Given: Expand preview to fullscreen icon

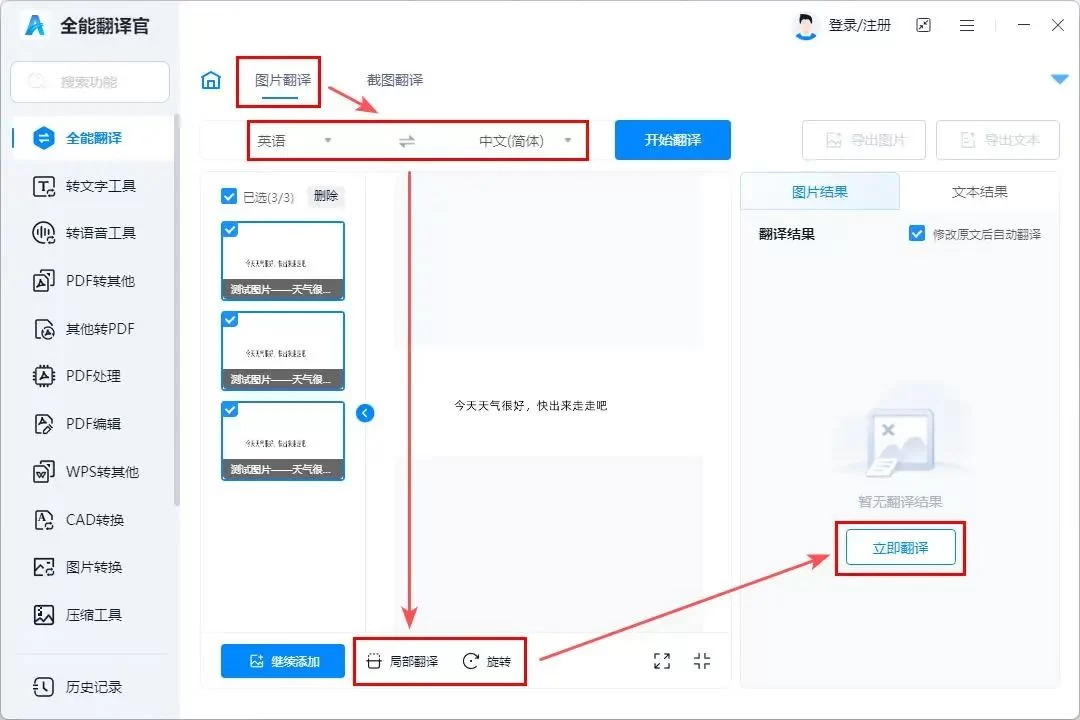Looking at the screenshot, I should (661, 661).
